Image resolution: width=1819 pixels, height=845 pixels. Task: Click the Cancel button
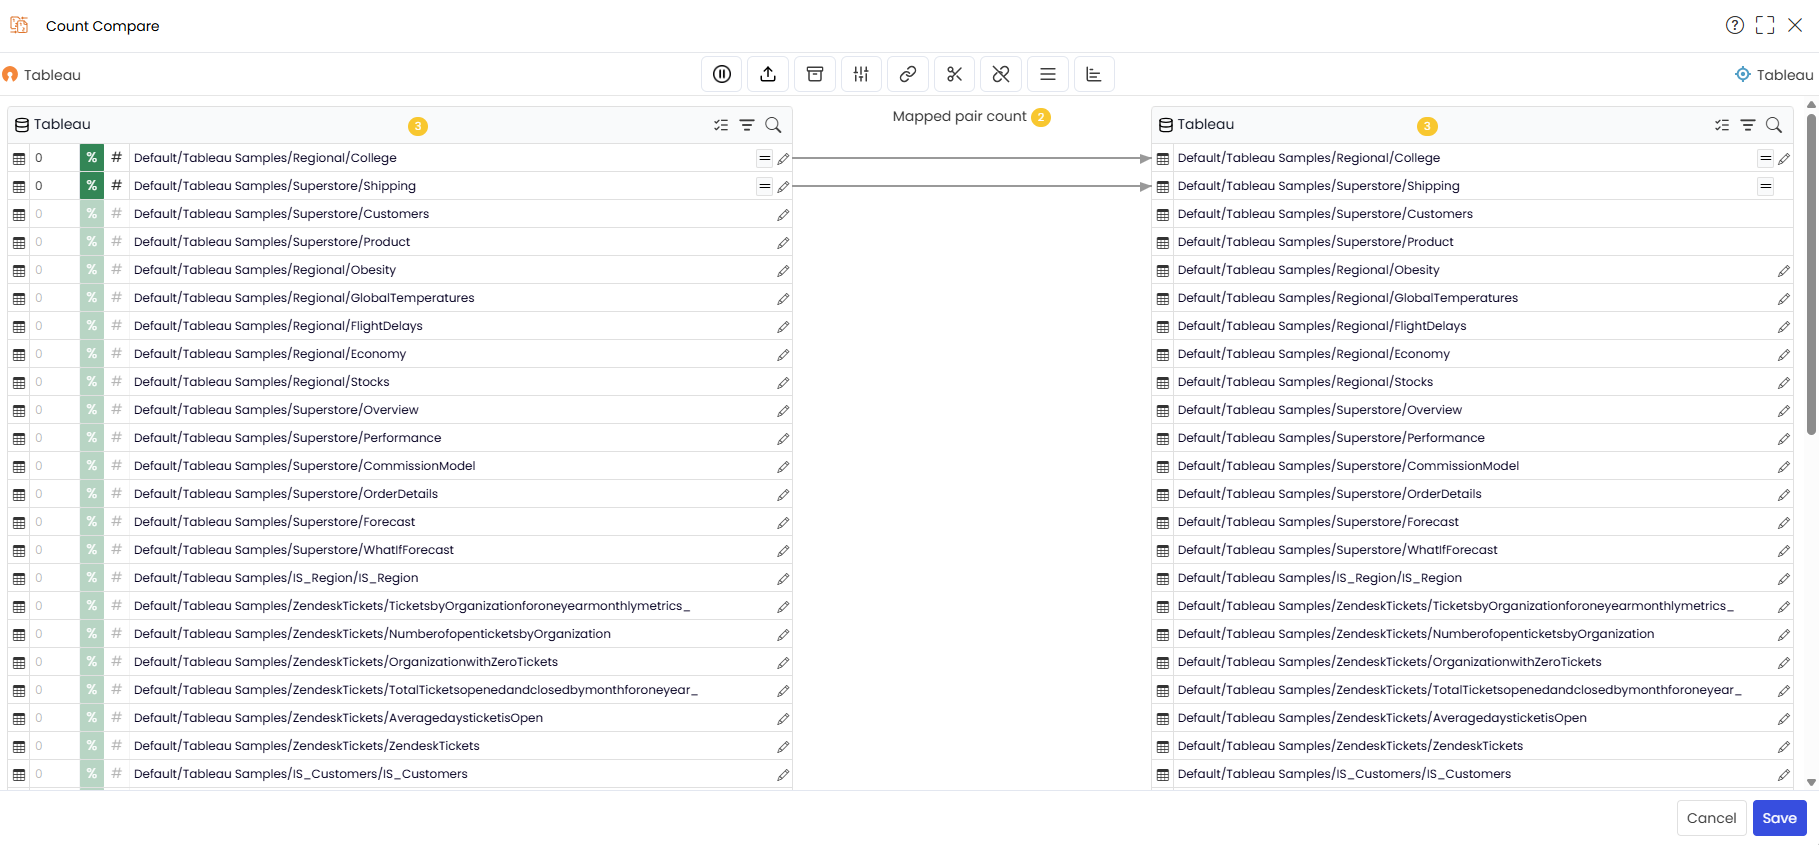(1712, 818)
